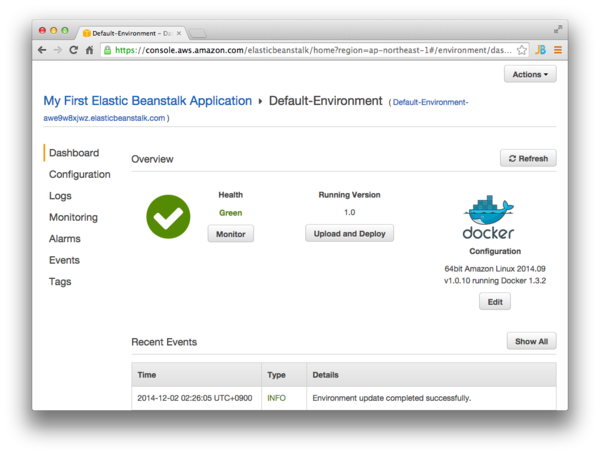Open Events in the sidebar
600x455 pixels.
(64, 260)
